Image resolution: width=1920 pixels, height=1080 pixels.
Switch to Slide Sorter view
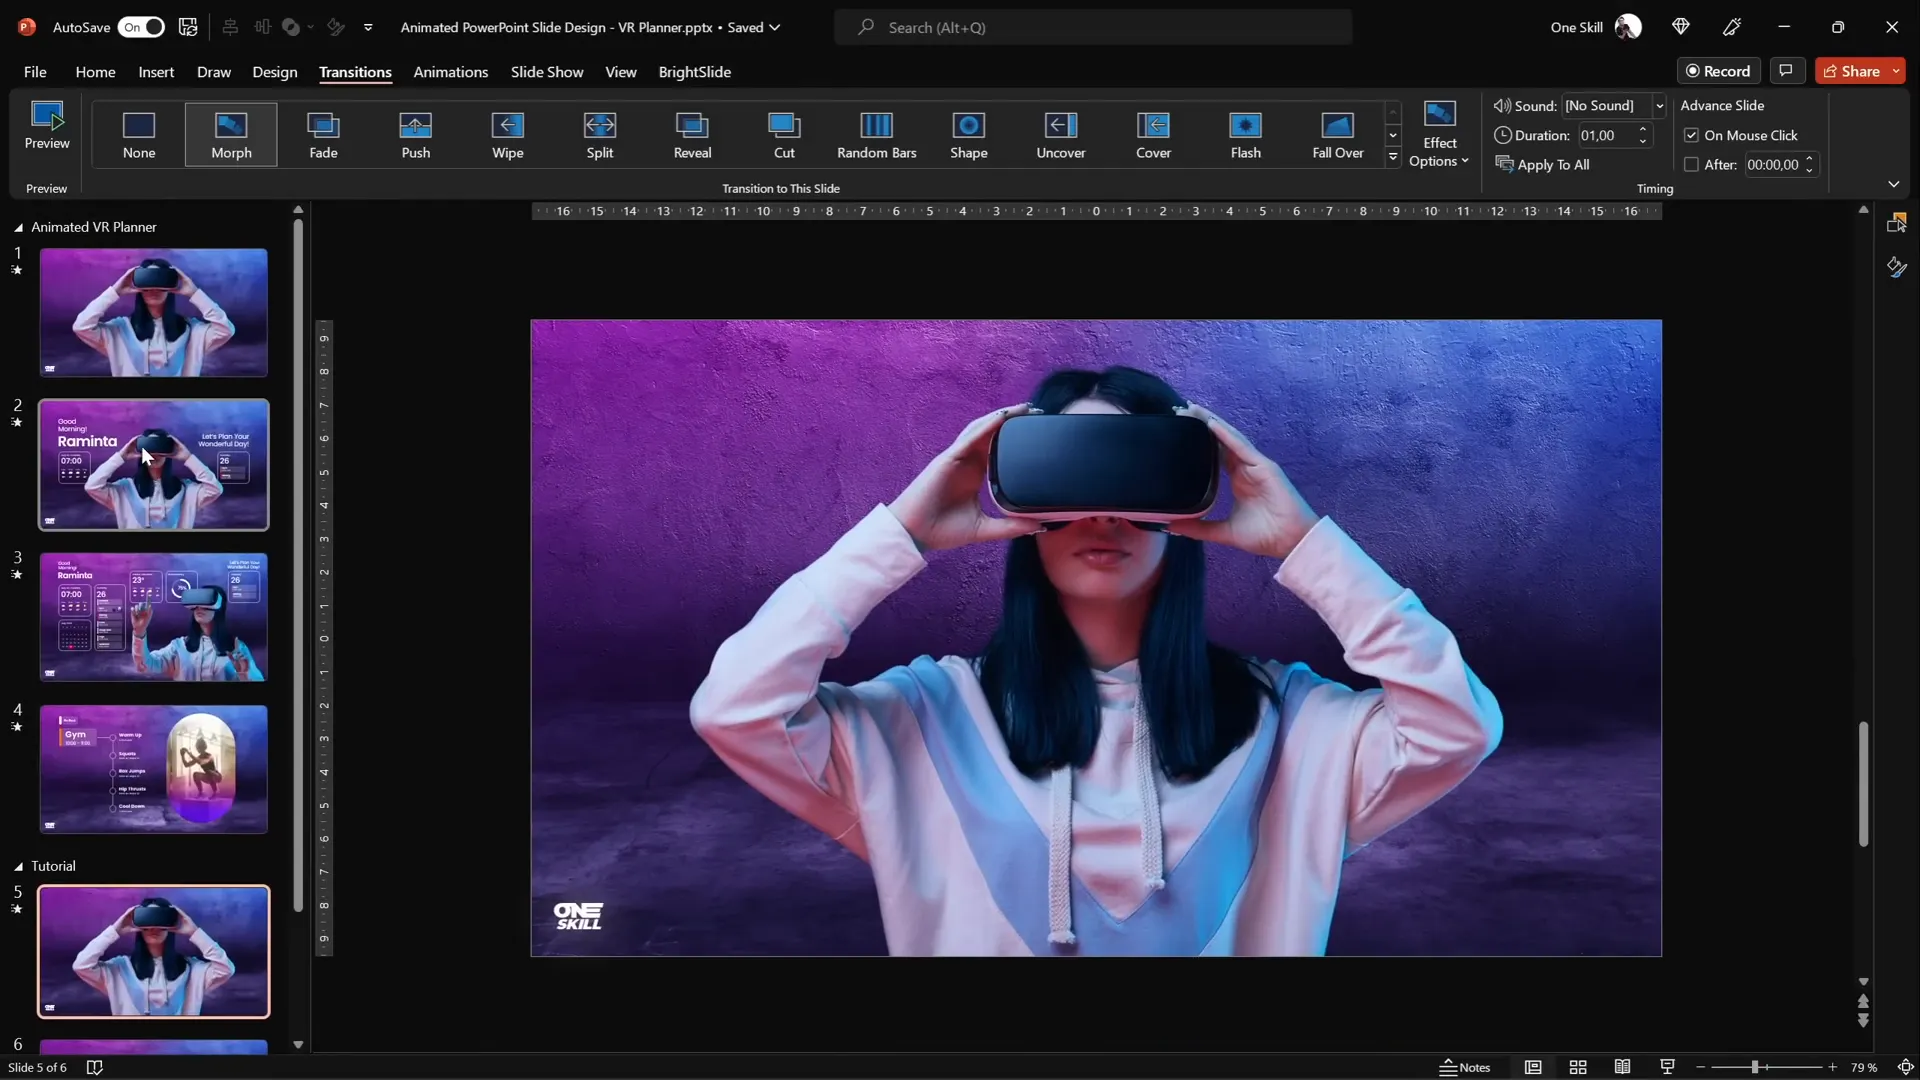[x=1578, y=1067]
